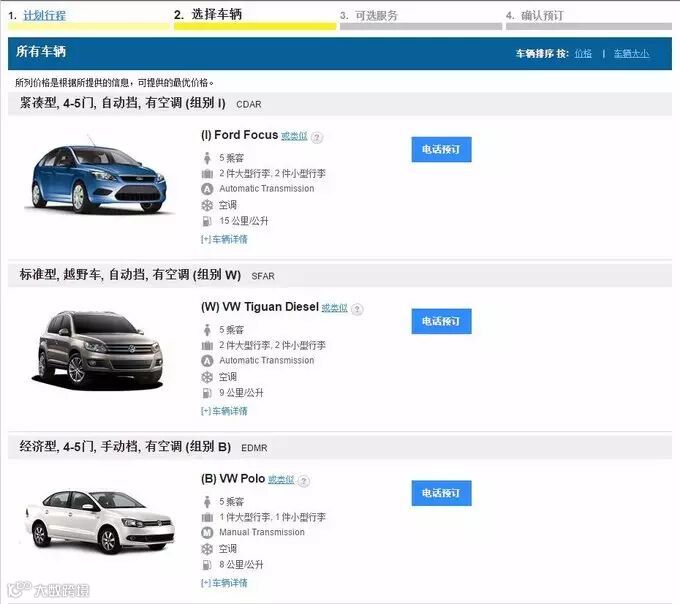Click the 标准型 越野车 组别 W heading
The image size is (680, 604).
pos(130,275)
